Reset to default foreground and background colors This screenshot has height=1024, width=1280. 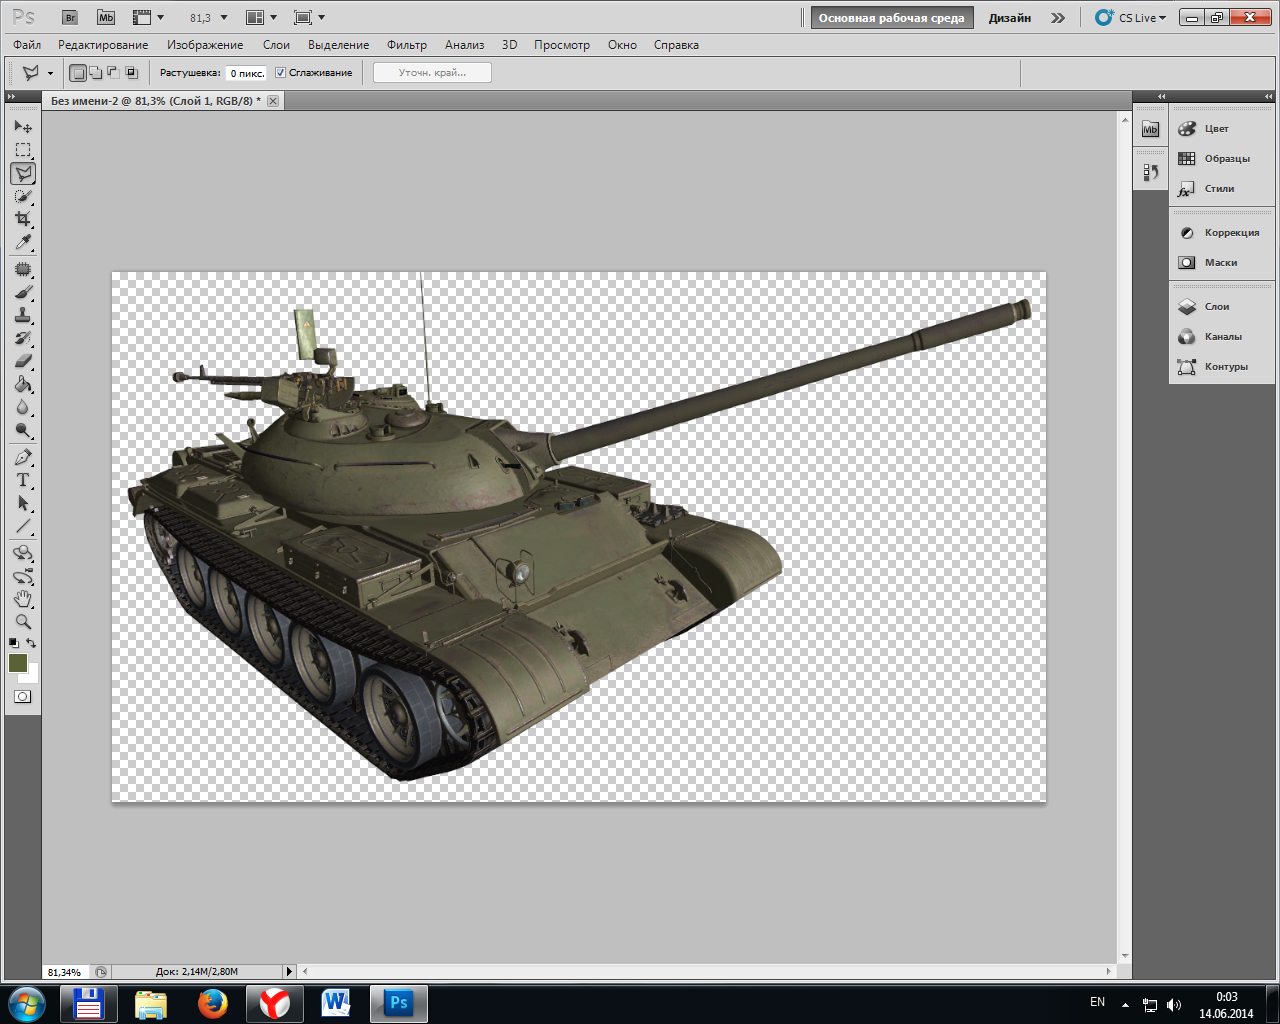pyautogui.click(x=13, y=643)
